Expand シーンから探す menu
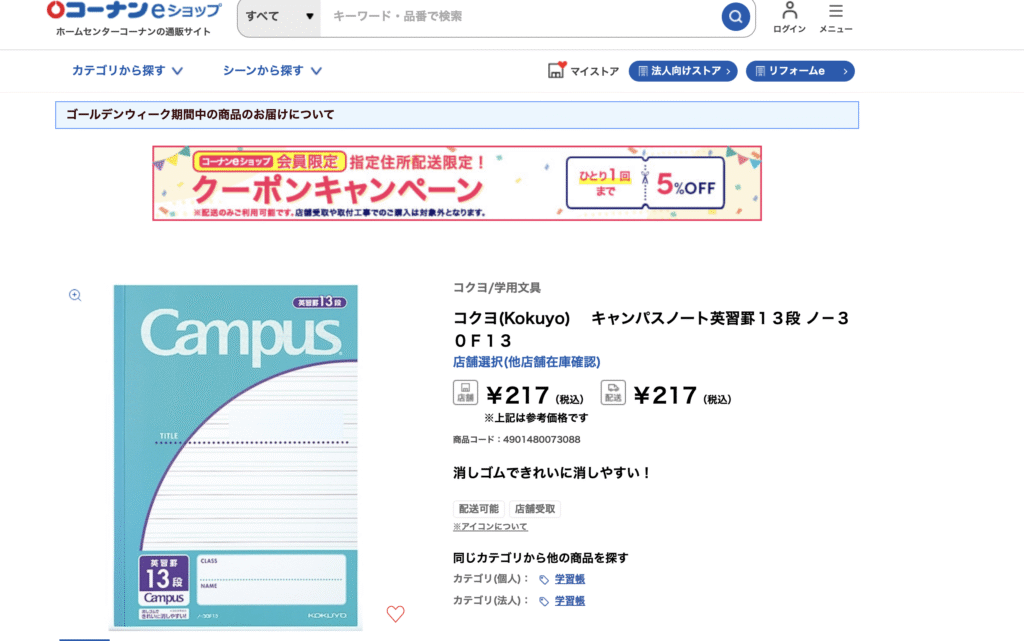Screen dimensions: 1024x641 click(272, 70)
